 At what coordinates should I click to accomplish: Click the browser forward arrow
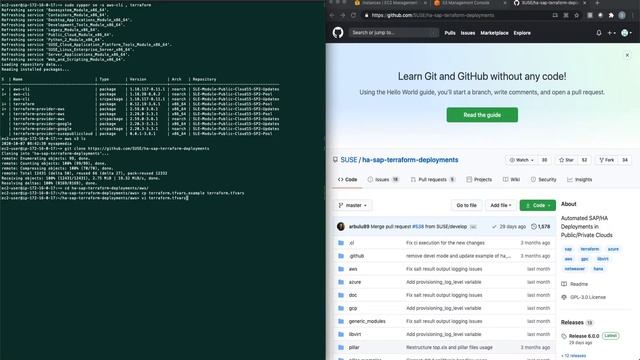[x=343, y=16]
